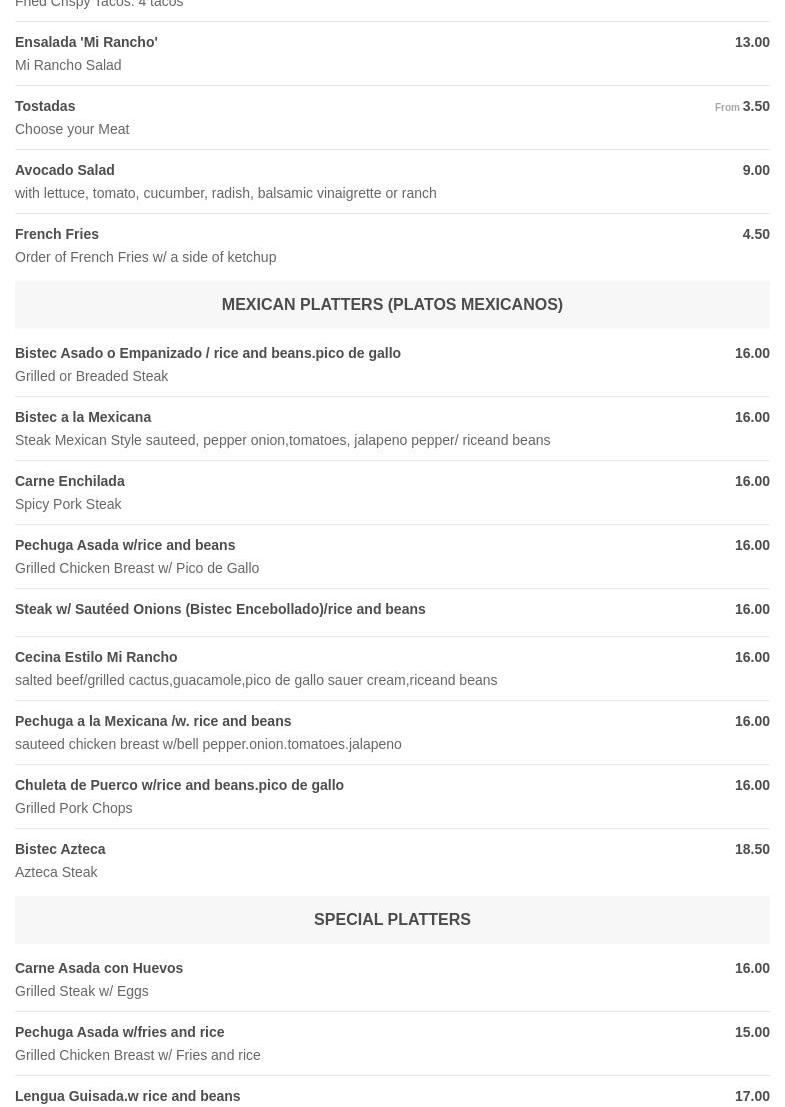The width and height of the screenshot is (785, 1107).
Task: Select Pechuga Asada w/fries and rice
Action: click(120, 1032)
